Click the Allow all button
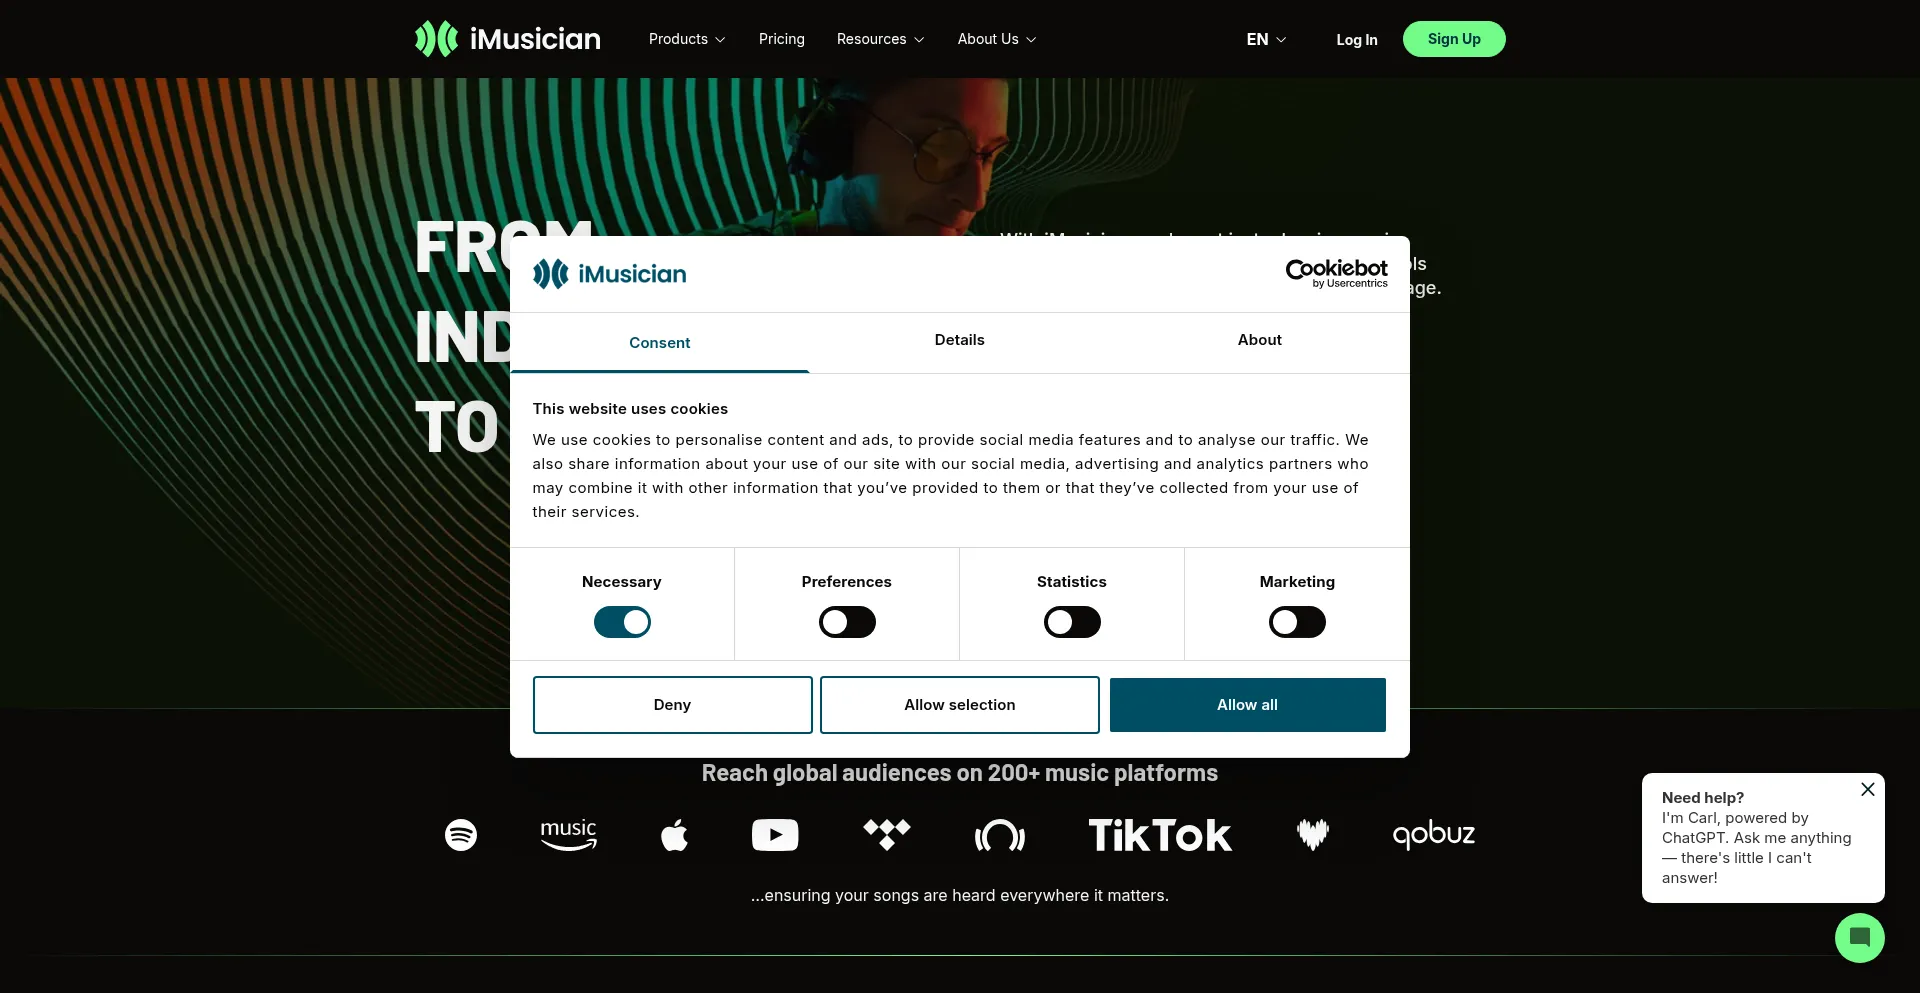Screen dimensions: 1920x993 tap(1248, 705)
